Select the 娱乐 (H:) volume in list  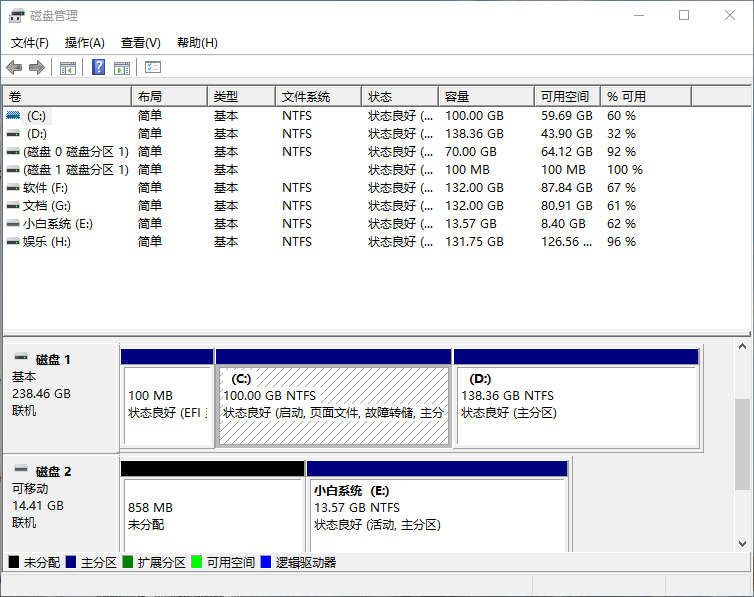[x=46, y=242]
